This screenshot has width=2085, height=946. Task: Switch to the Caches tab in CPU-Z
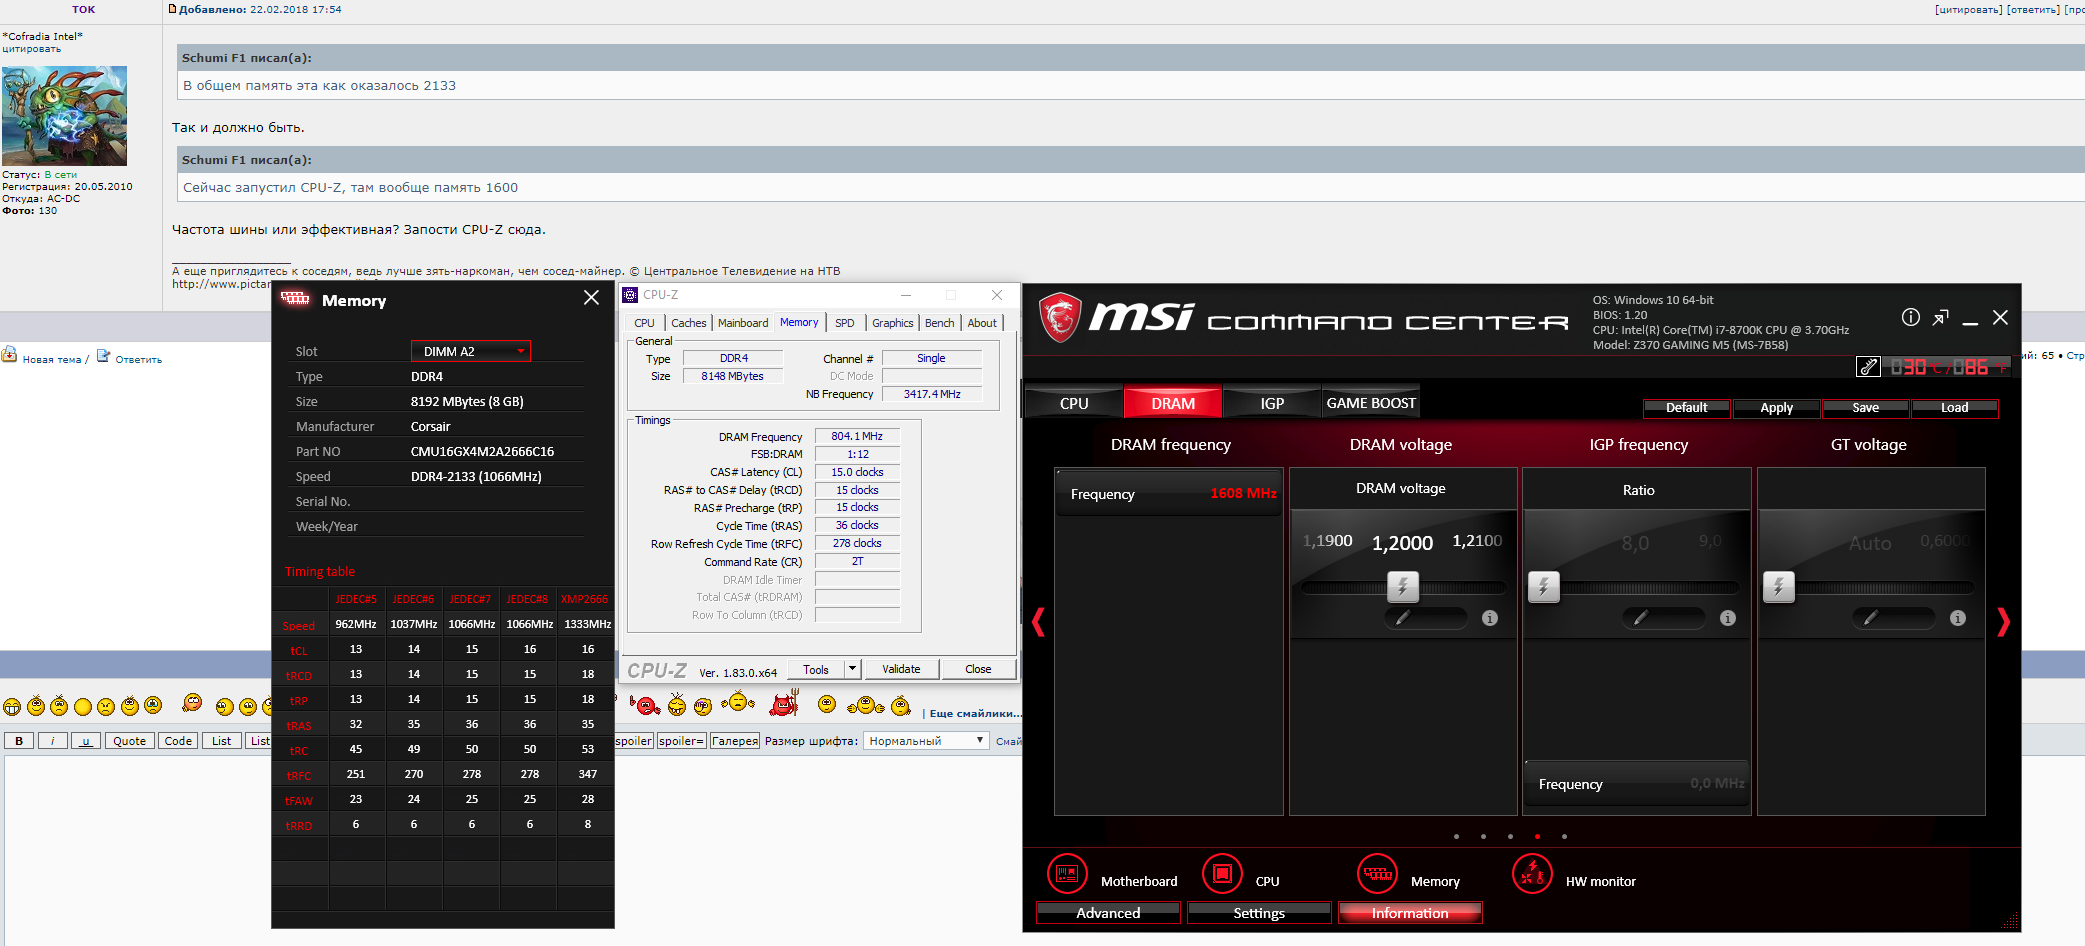pyautogui.click(x=688, y=323)
